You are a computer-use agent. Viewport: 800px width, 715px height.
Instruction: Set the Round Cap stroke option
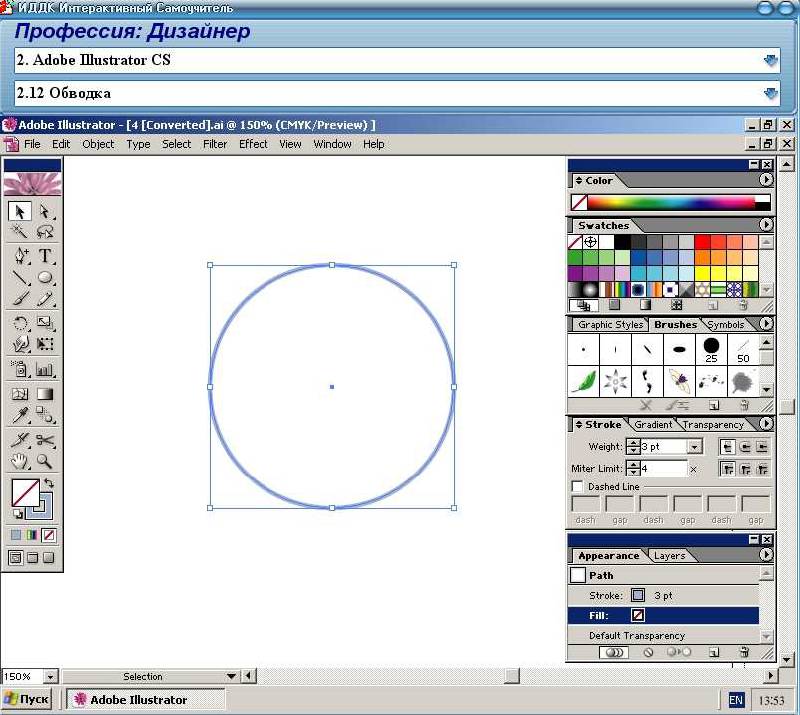[745, 447]
